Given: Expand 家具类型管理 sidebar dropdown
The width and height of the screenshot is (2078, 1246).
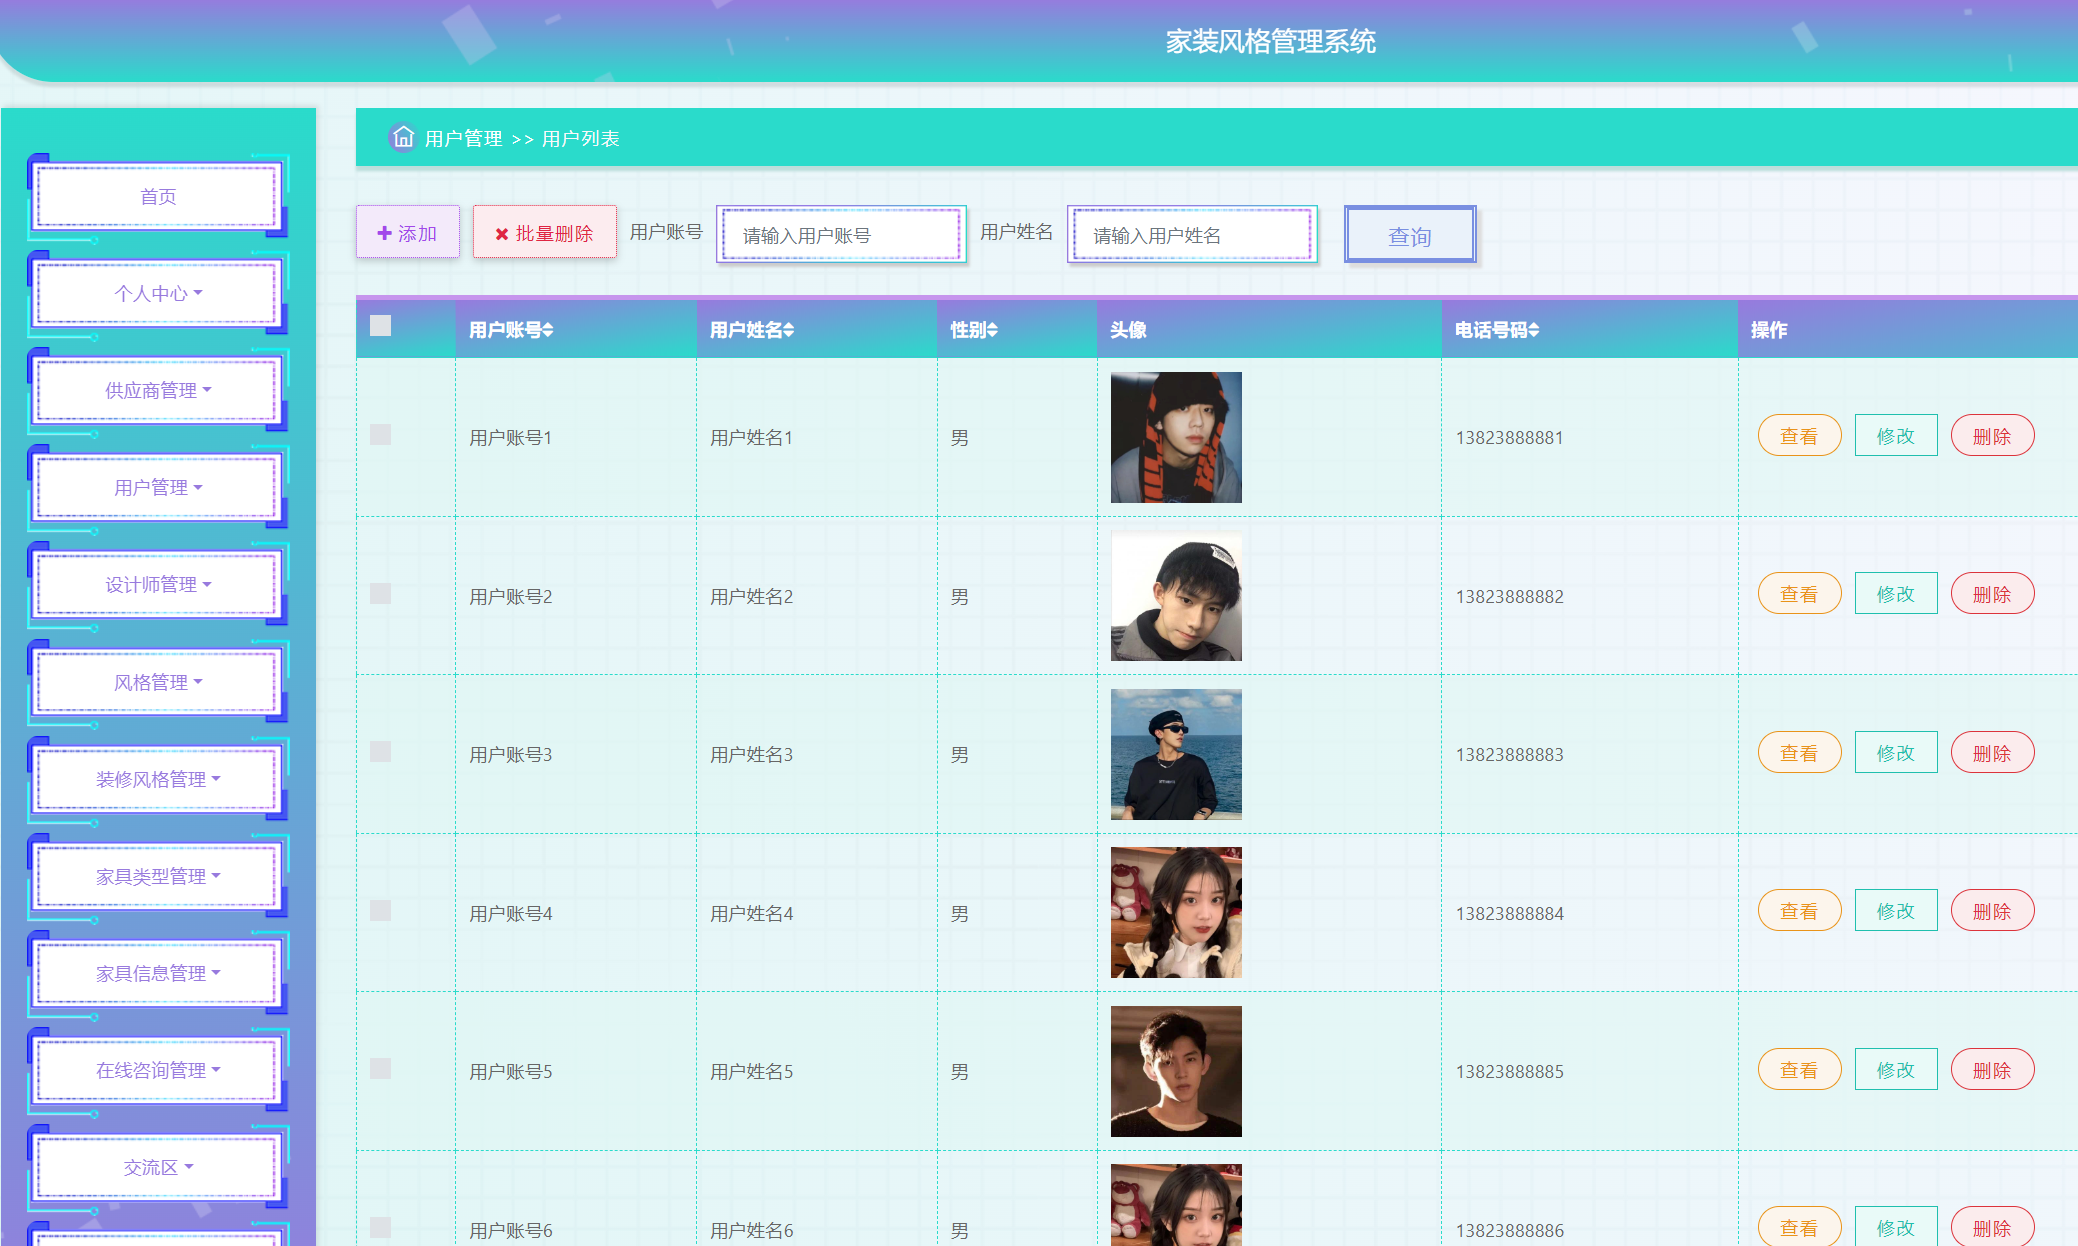Looking at the screenshot, I should (158, 876).
